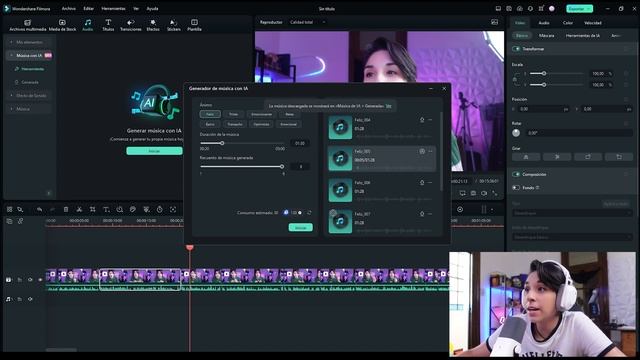
Task: Click the undo arrow in timeline toolbar
Action: pos(40,209)
